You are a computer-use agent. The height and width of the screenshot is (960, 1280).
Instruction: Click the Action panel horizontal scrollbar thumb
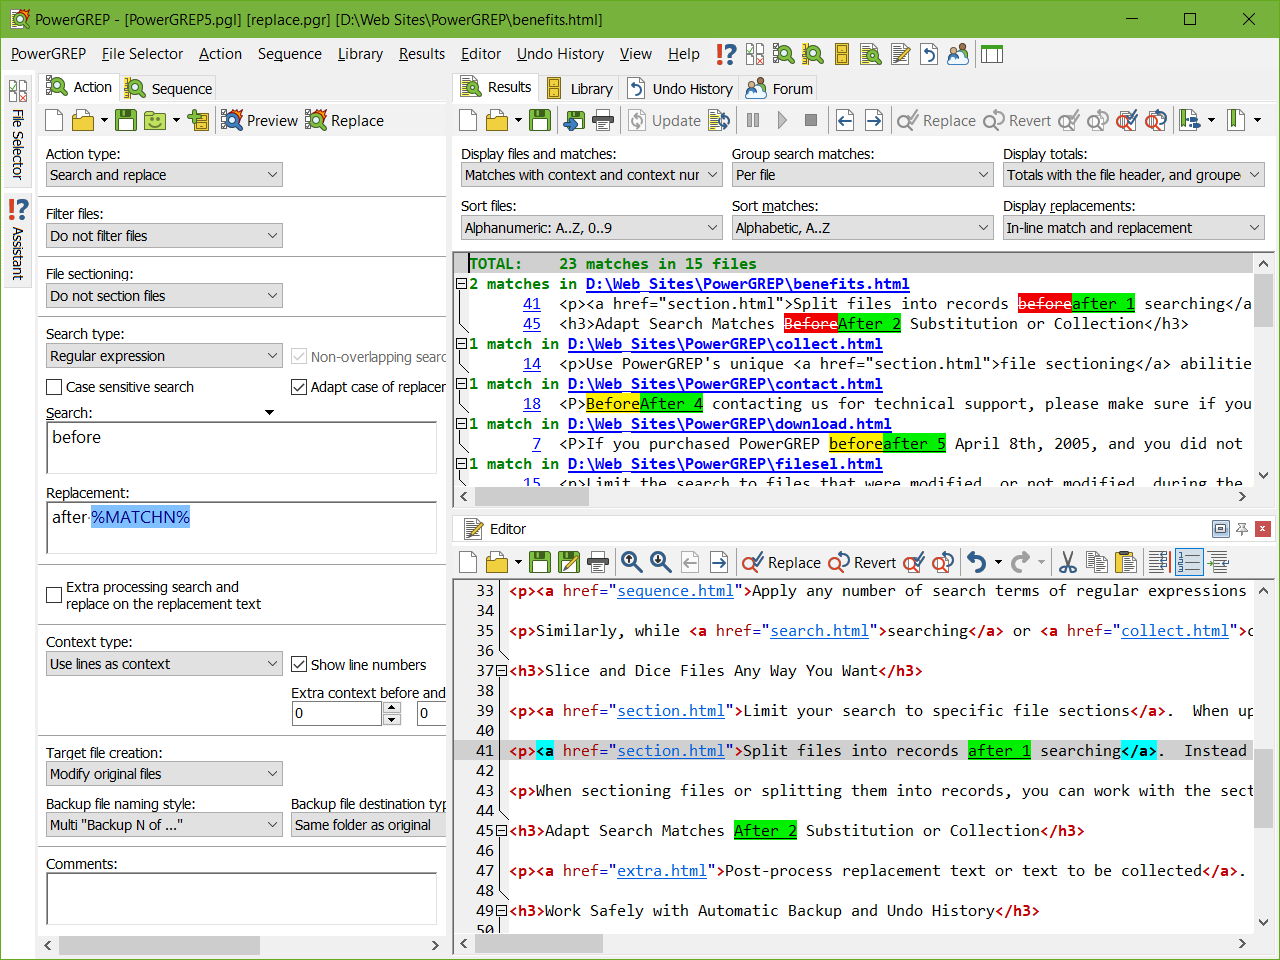[x=159, y=945]
